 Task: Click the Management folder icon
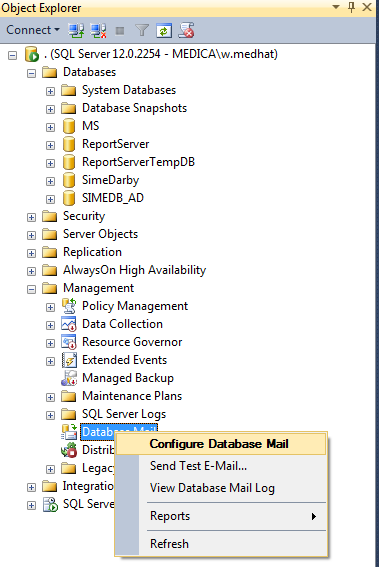50,288
